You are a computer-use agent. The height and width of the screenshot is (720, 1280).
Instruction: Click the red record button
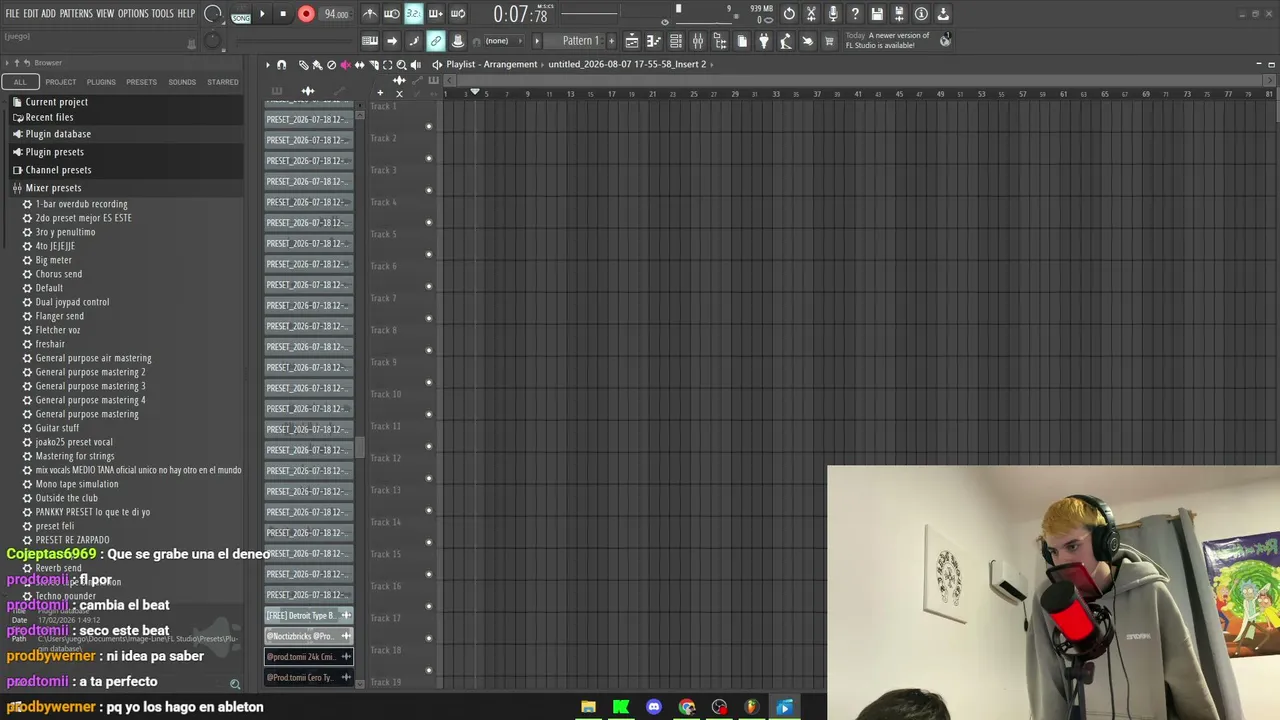[x=306, y=14]
